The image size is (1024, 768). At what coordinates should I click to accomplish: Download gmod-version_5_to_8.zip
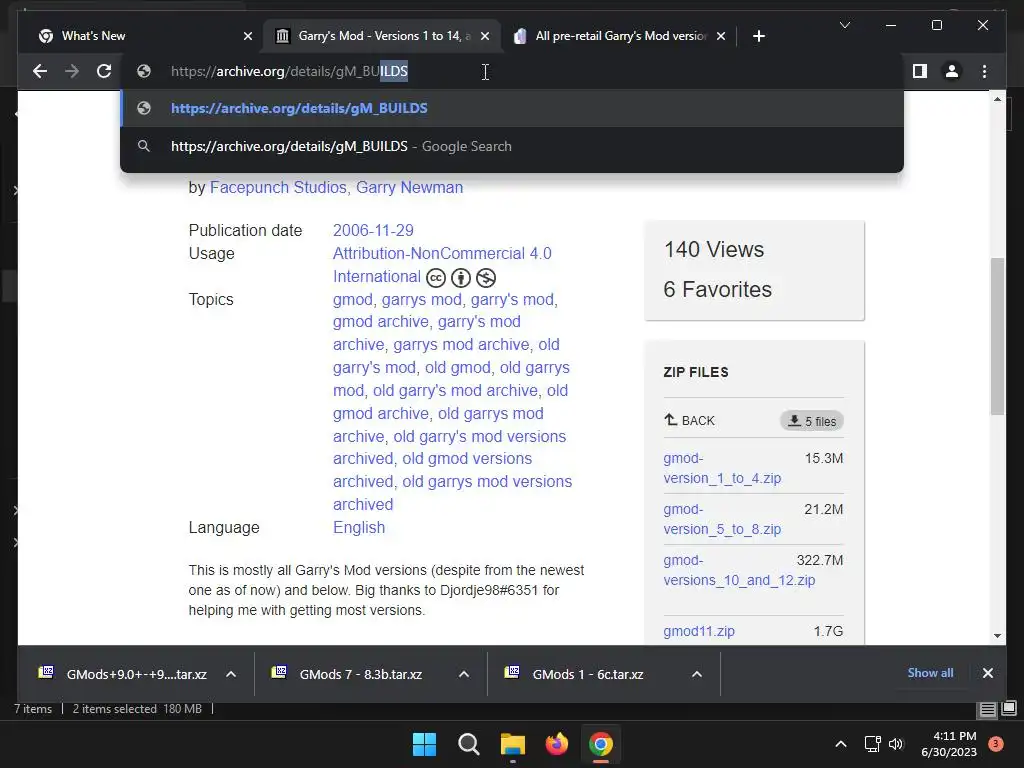[722, 519]
